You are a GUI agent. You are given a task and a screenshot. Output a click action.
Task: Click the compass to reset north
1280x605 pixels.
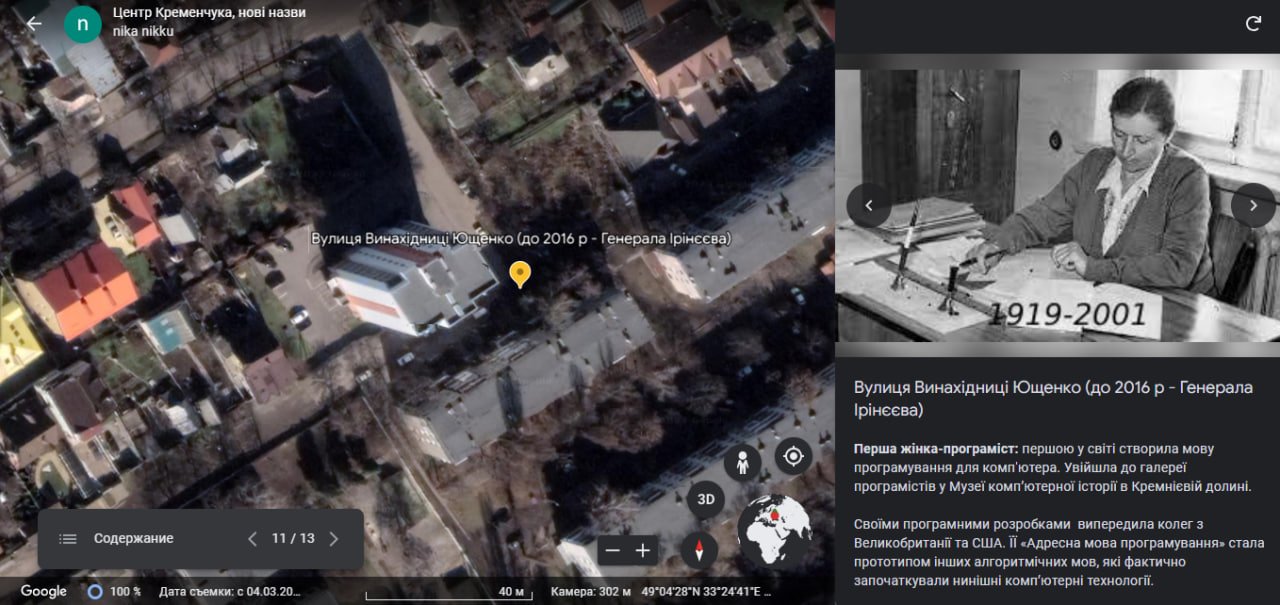699,550
